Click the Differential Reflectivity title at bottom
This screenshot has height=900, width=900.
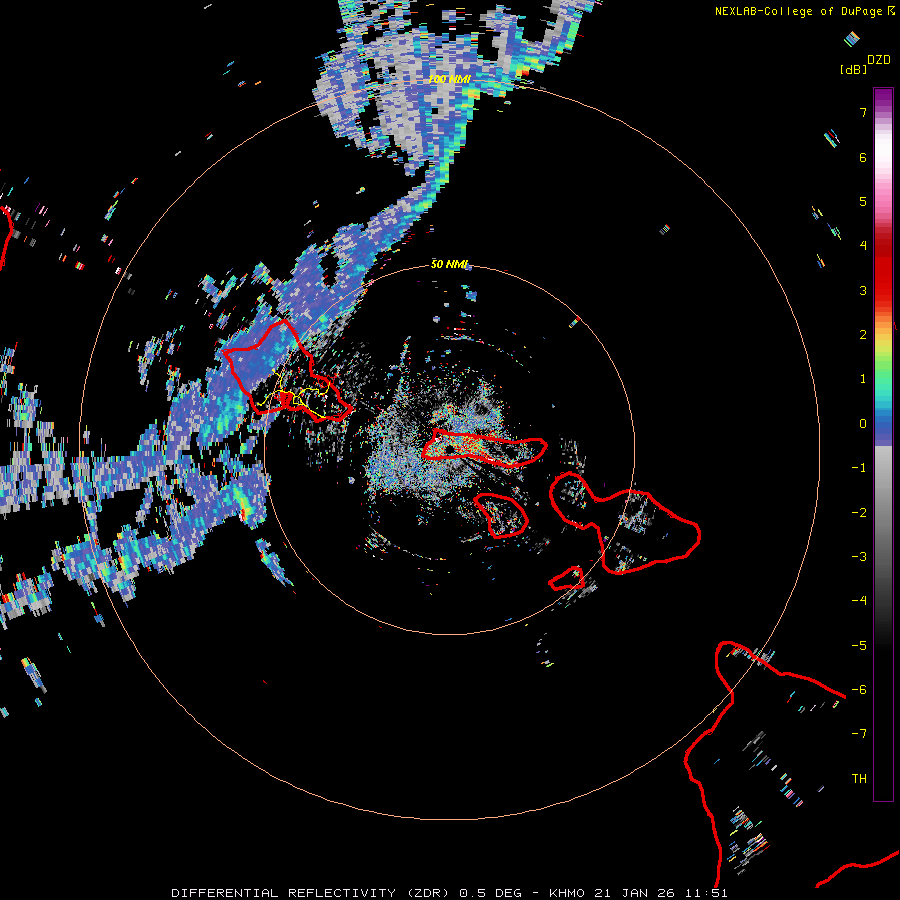tap(449, 893)
